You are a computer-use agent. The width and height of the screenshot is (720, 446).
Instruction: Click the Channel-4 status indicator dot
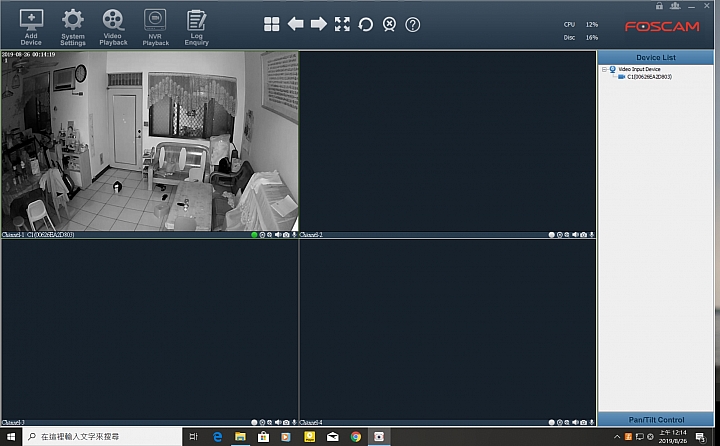551,422
